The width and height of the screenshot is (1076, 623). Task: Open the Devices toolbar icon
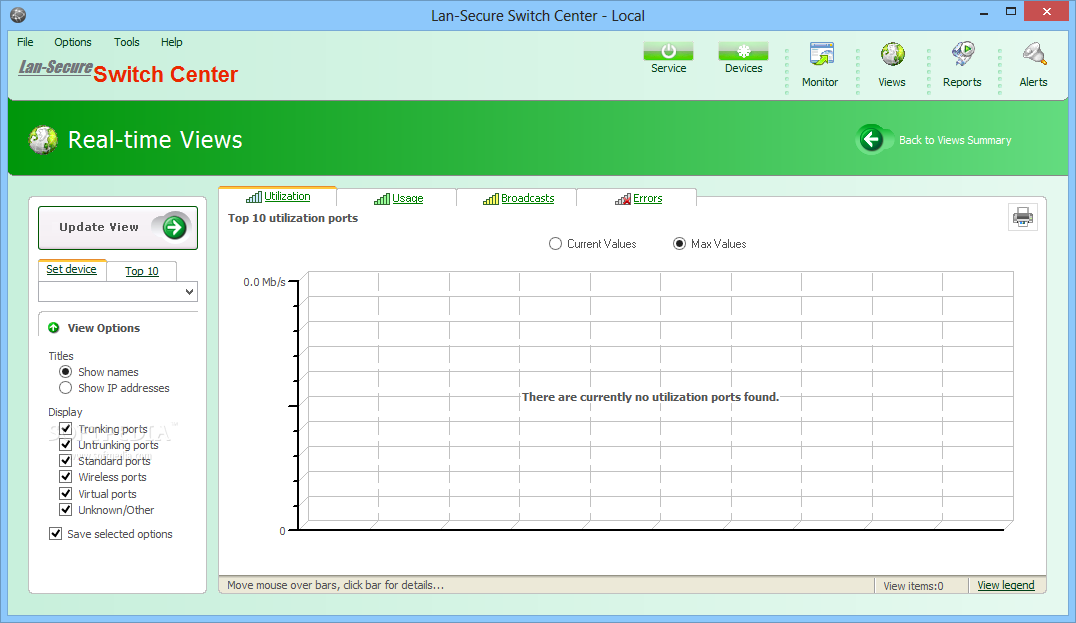point(743,51)
